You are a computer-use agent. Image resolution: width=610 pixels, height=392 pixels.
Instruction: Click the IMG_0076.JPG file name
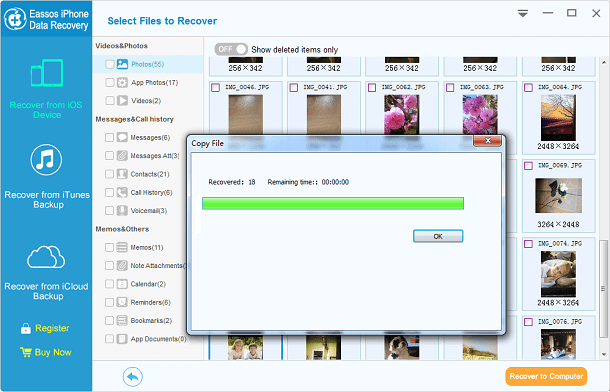[x=560, y=322]
